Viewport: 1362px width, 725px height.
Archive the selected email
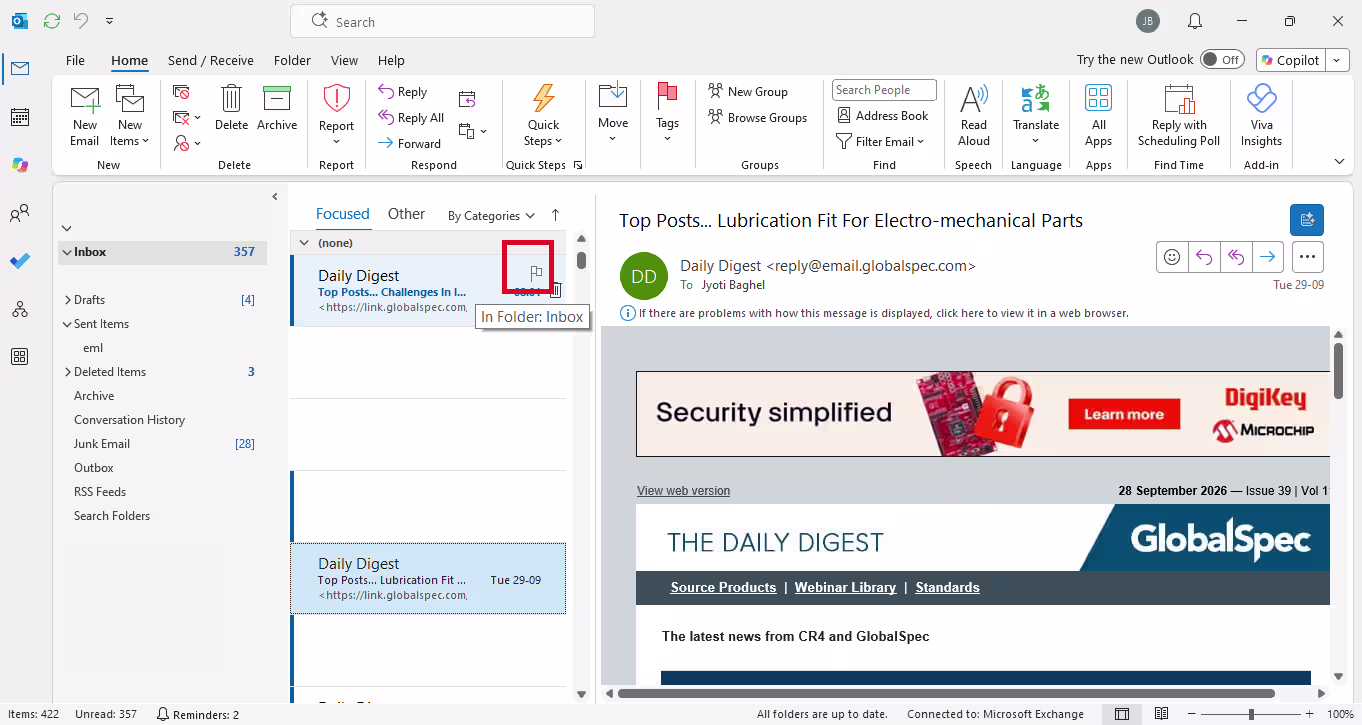(277, 108)
